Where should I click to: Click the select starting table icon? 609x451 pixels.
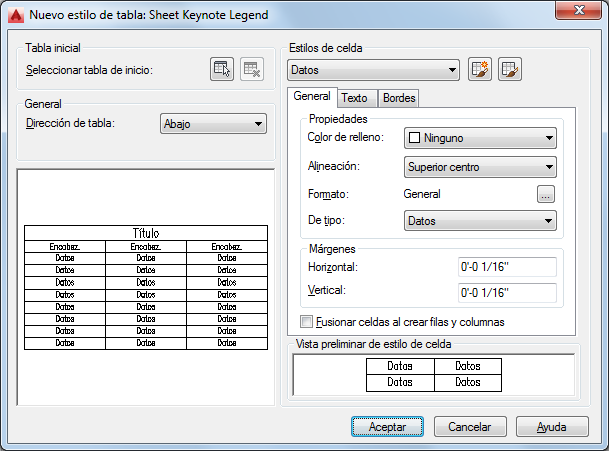pos(222,69)
